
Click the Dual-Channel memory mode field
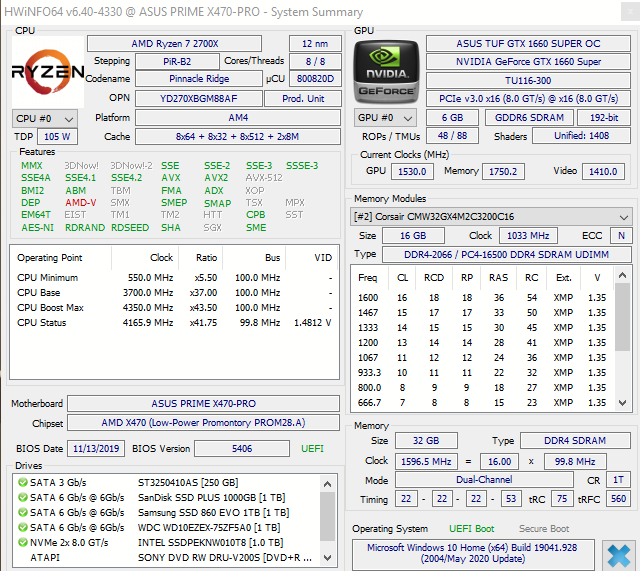484,480
